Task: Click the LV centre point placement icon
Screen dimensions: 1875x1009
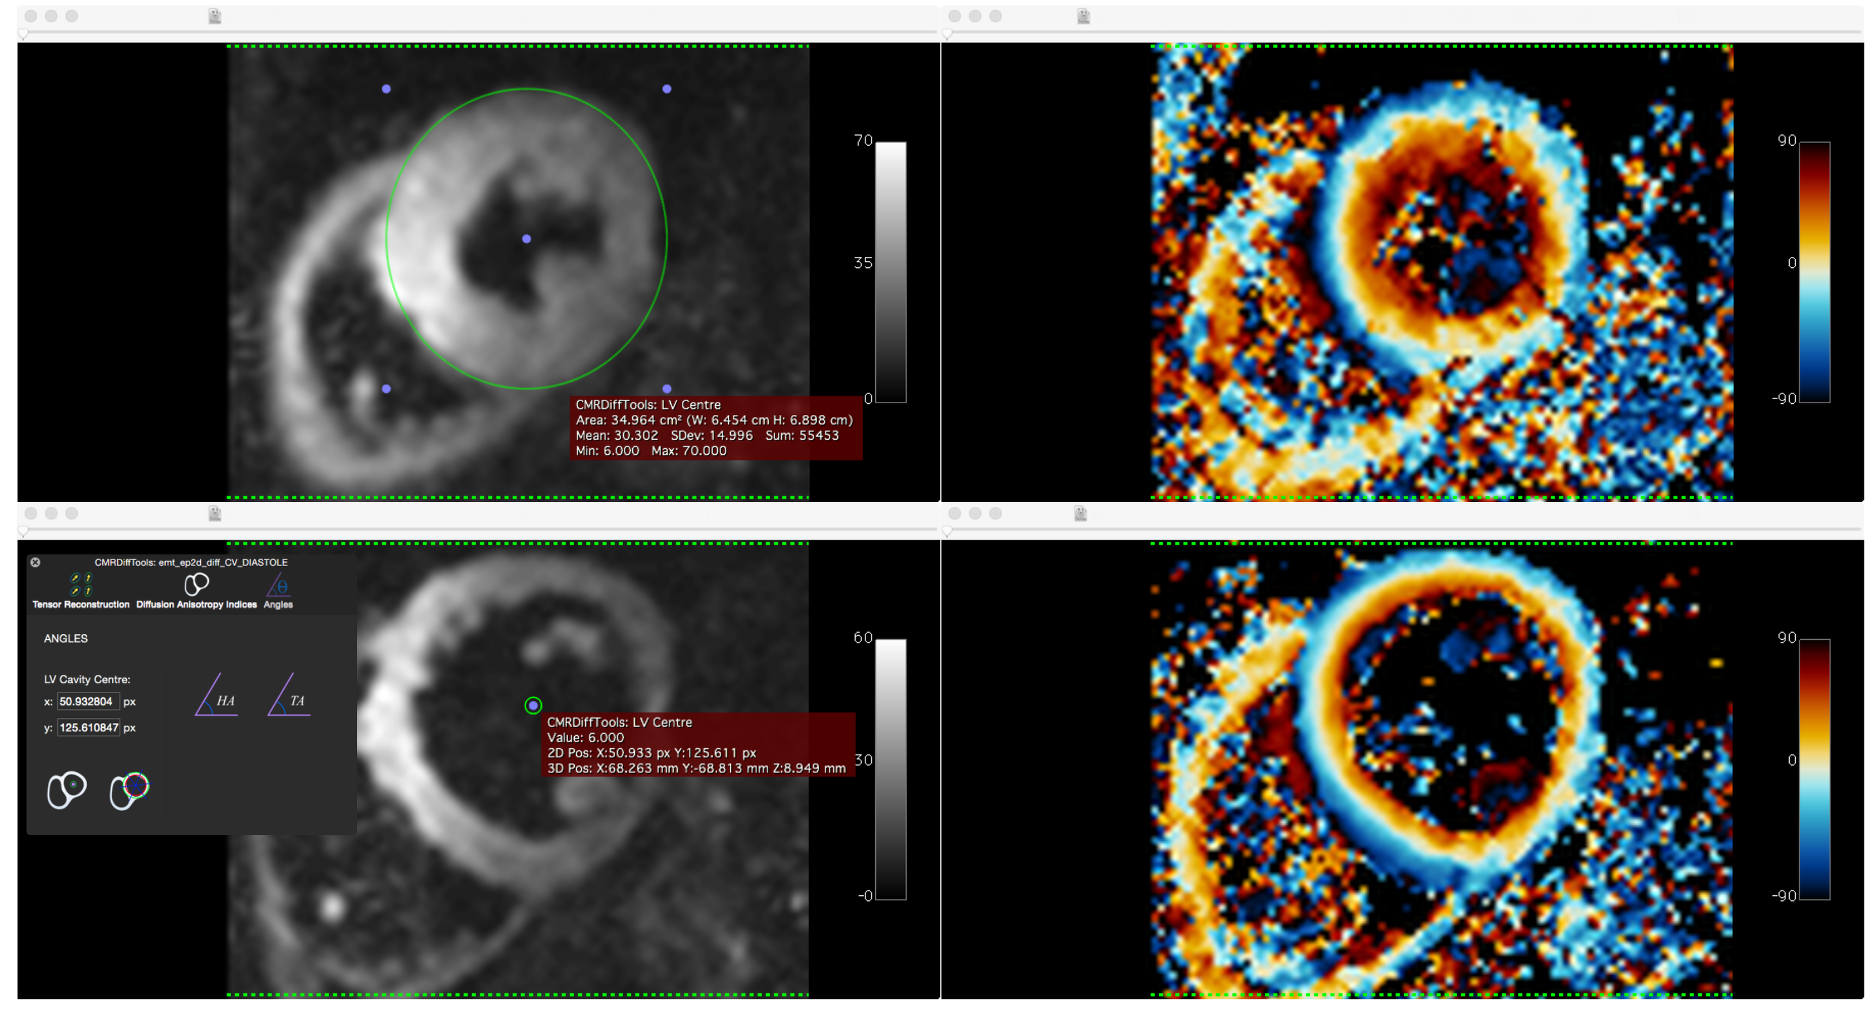Action: click(x=67, y=790)
